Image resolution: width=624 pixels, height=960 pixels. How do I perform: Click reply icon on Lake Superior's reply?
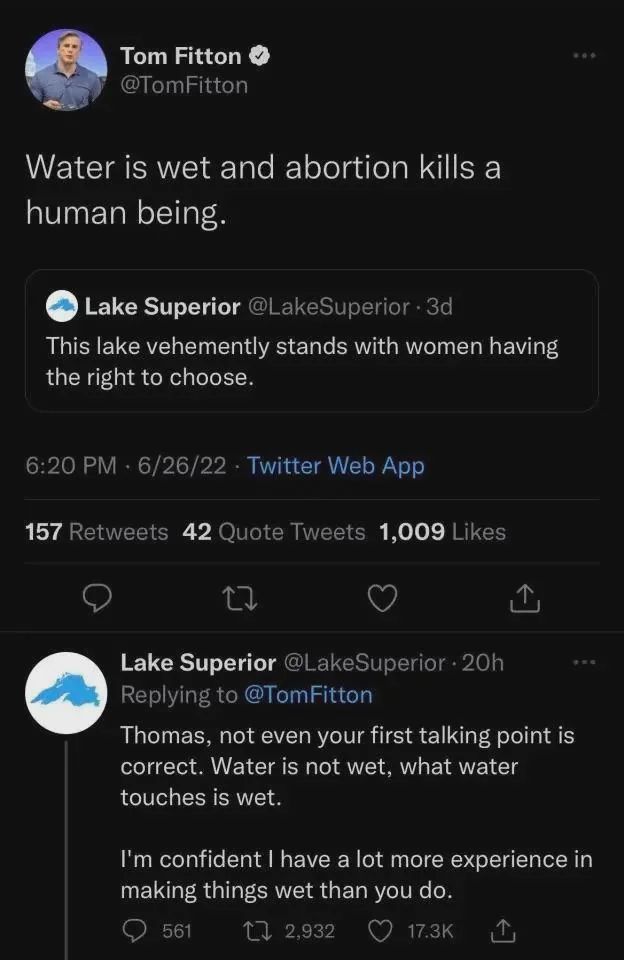[135, 931]
